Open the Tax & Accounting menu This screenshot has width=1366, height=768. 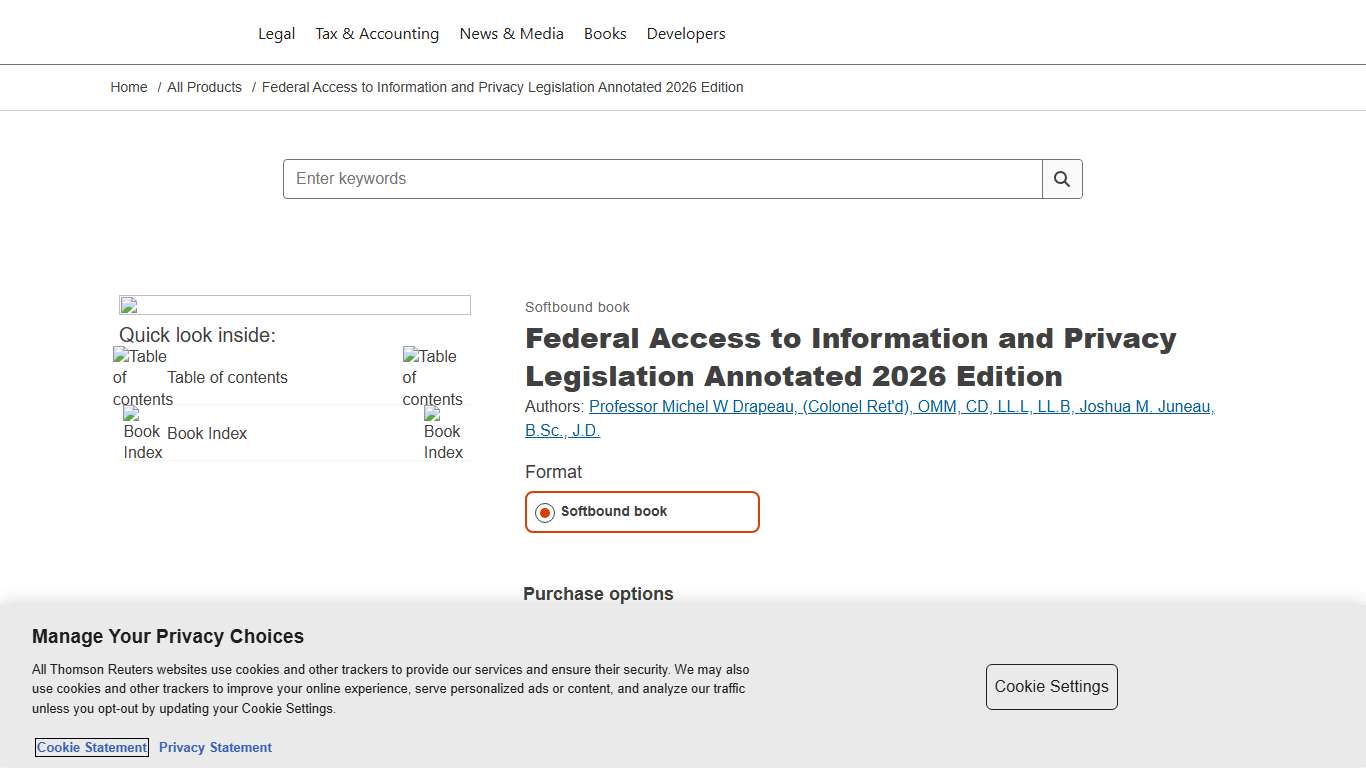tap(377, 33)
